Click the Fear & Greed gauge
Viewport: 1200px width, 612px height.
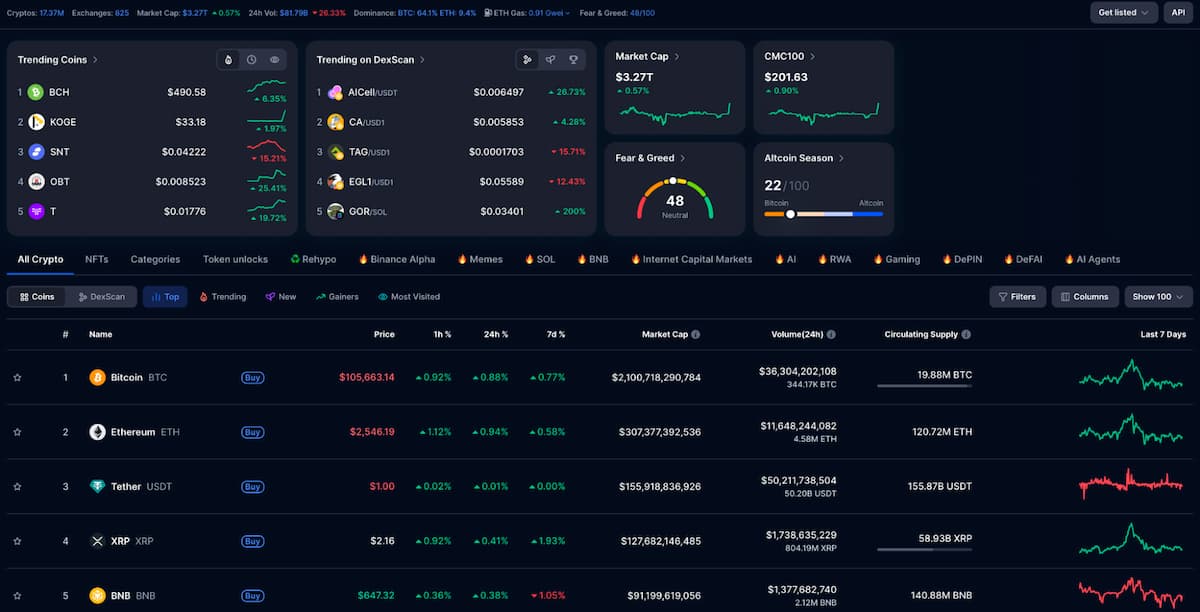coord(675,199)
